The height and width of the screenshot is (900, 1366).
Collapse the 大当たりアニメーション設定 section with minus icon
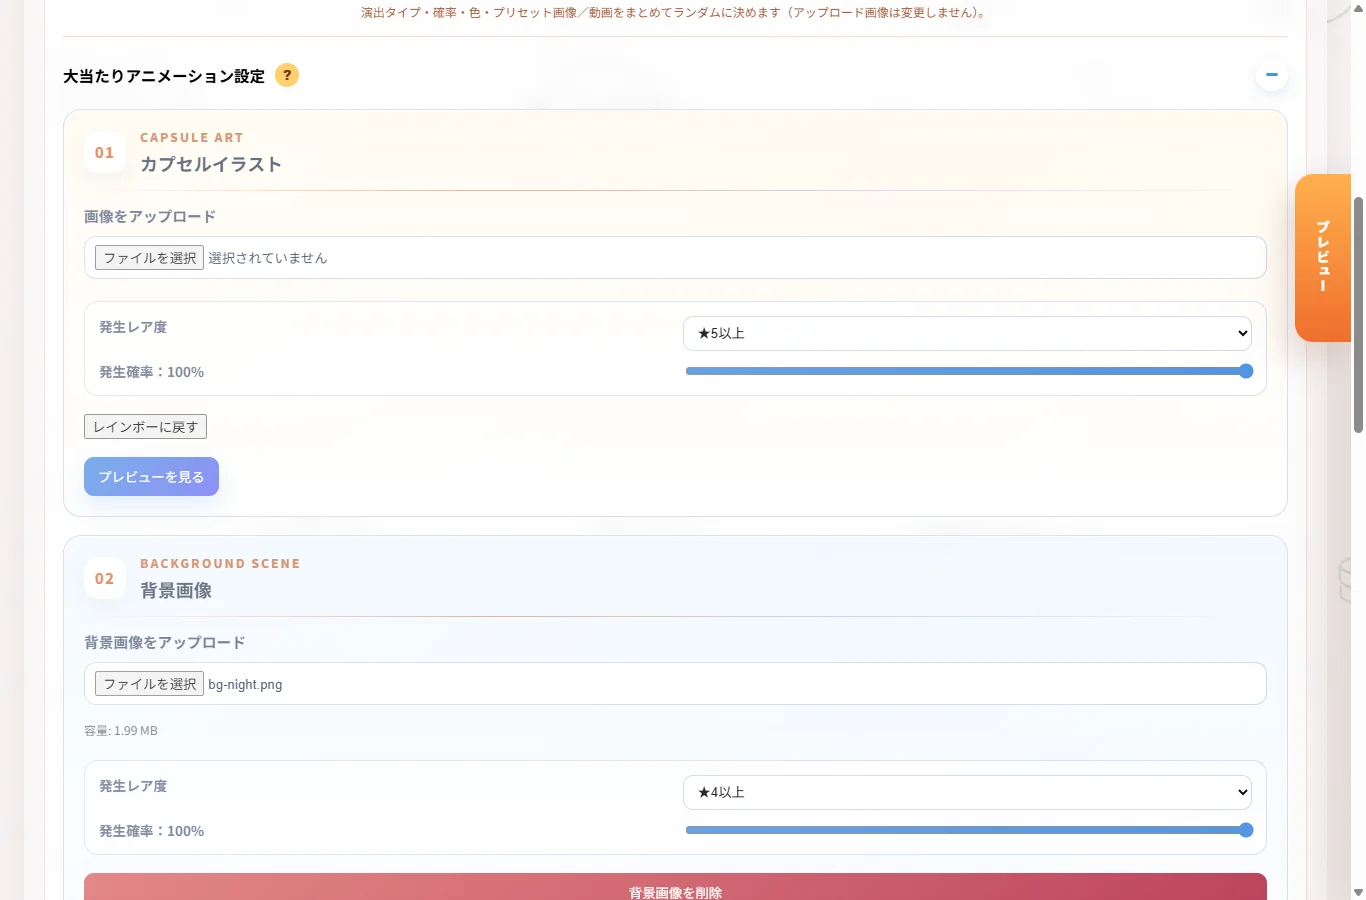tap(1272, 75)
